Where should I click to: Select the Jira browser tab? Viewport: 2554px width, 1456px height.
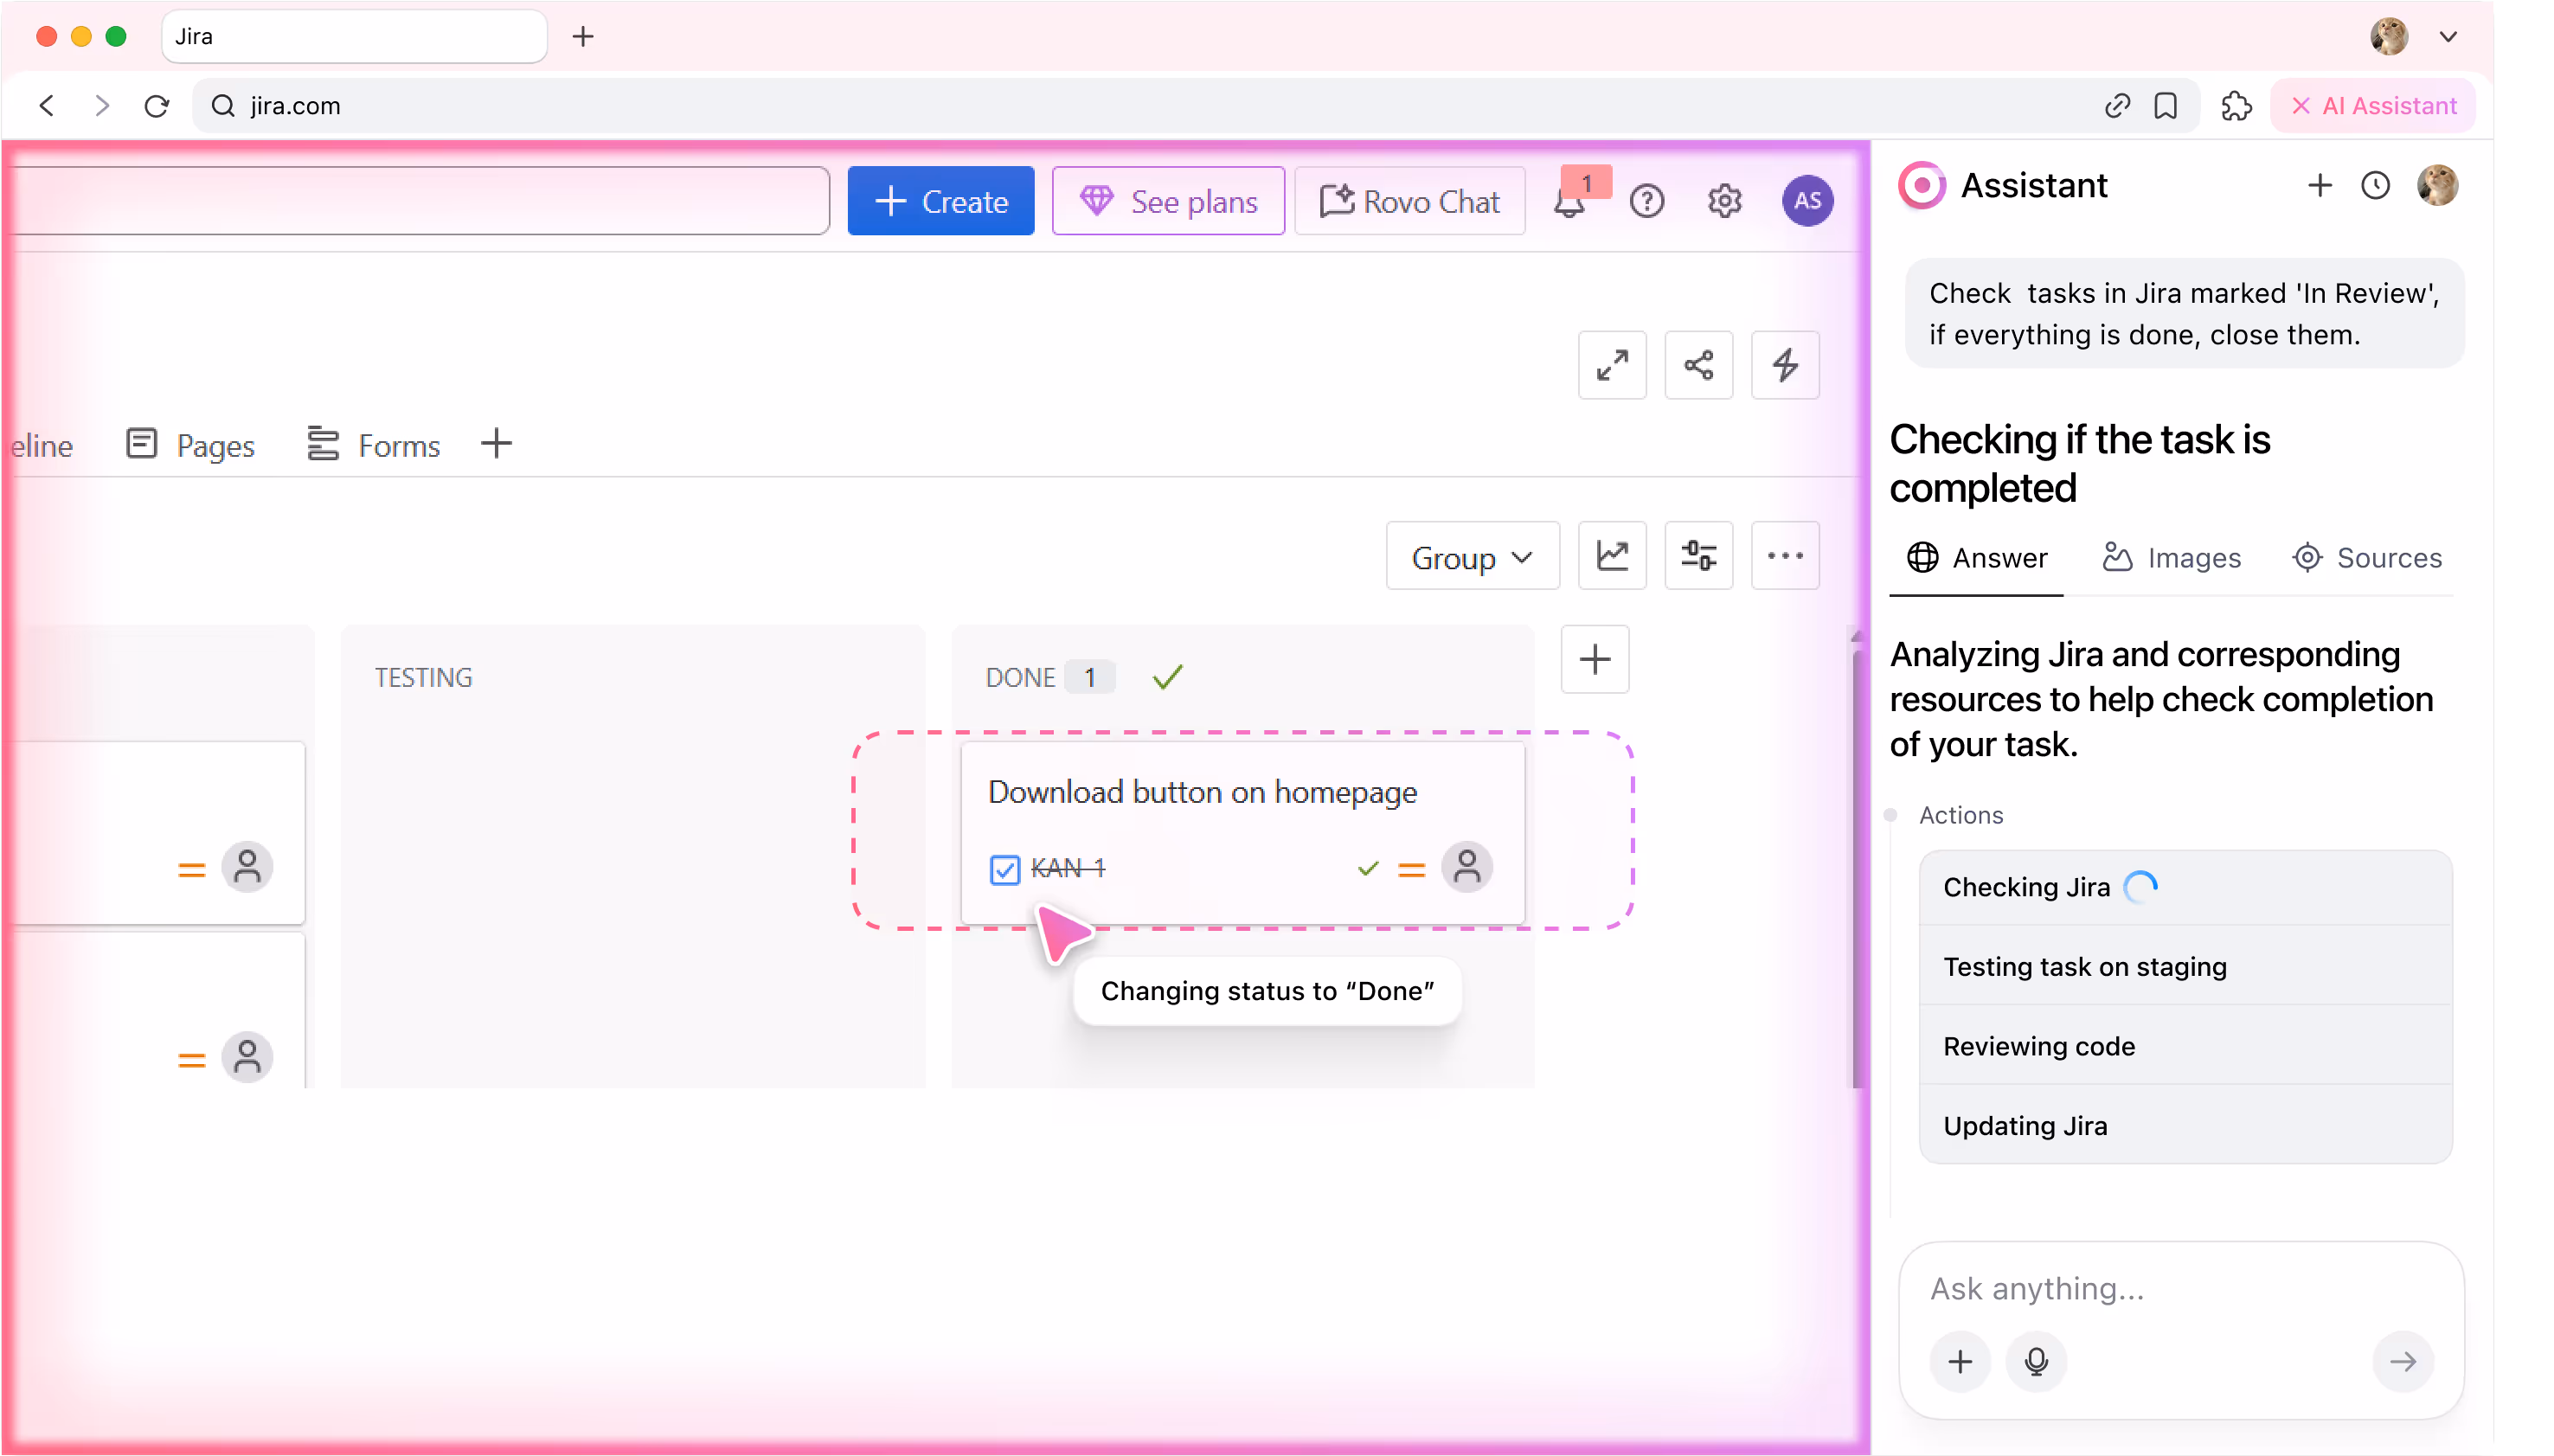pyautogui.click(x=354, y=37)
